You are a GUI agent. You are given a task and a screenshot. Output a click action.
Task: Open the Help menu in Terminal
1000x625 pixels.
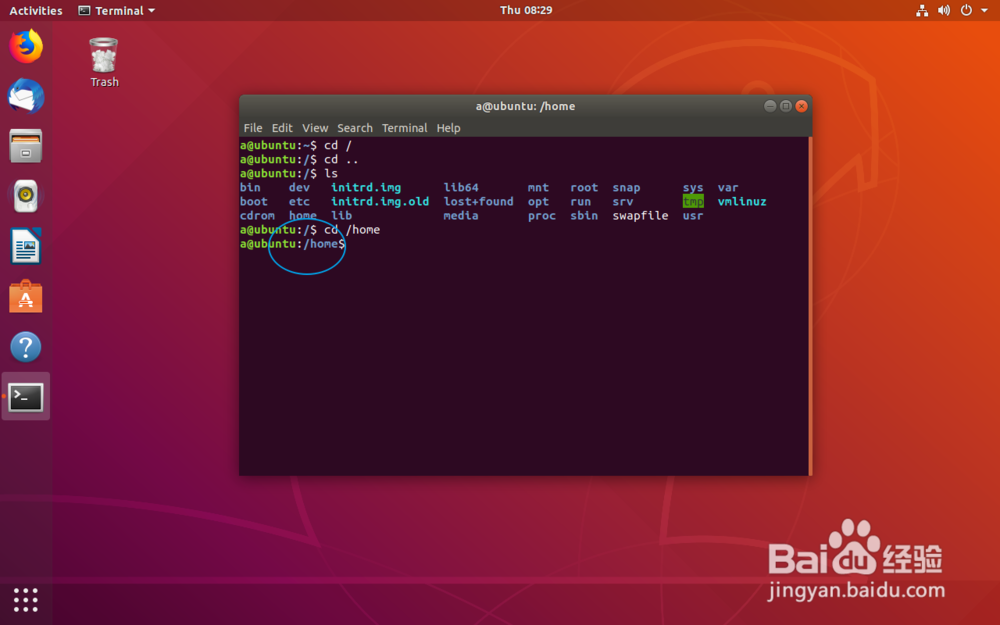[x=448, y=128]
